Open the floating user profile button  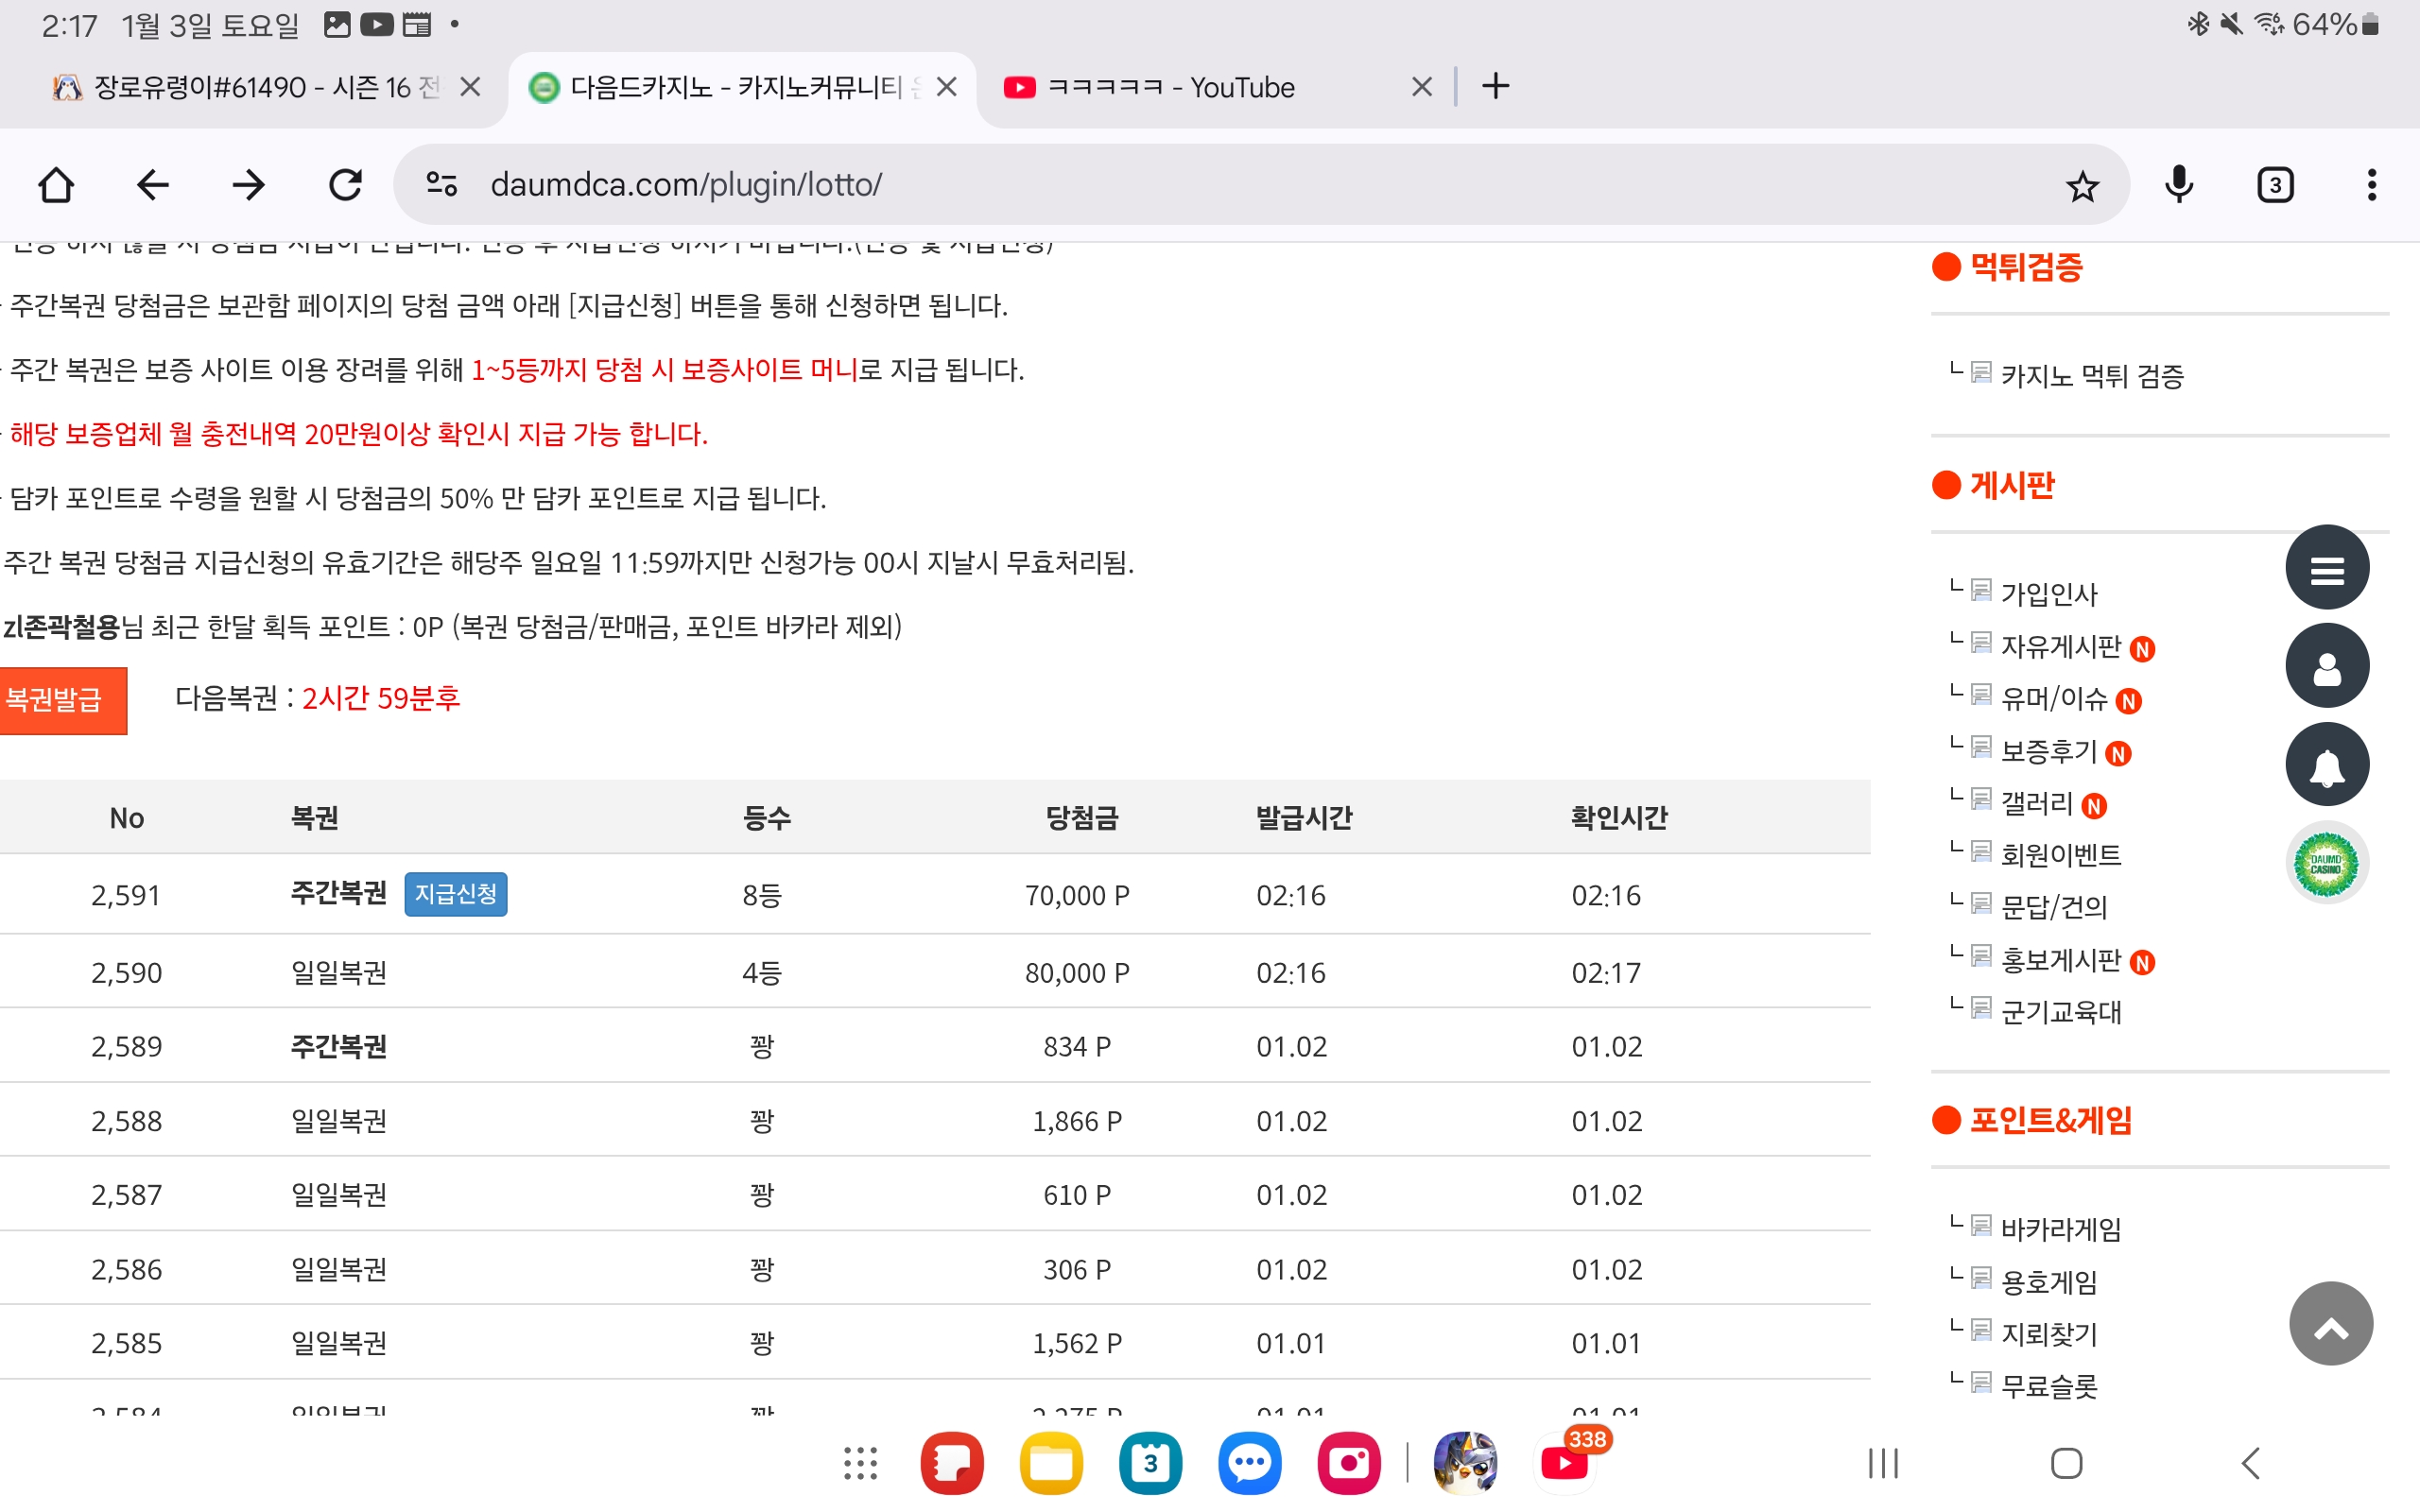(2326, 666)
